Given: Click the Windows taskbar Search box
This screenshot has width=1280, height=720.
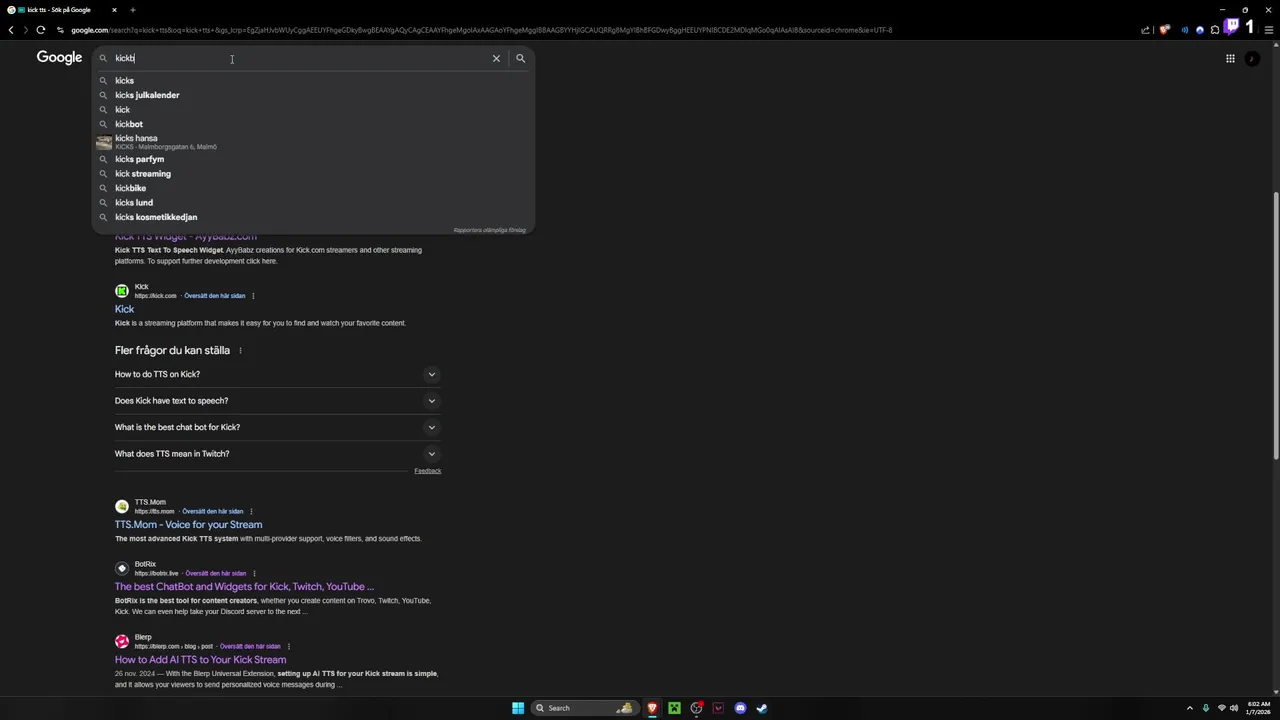Looking at the screenshot, I should pyautogui.click(x=584, y=708).
